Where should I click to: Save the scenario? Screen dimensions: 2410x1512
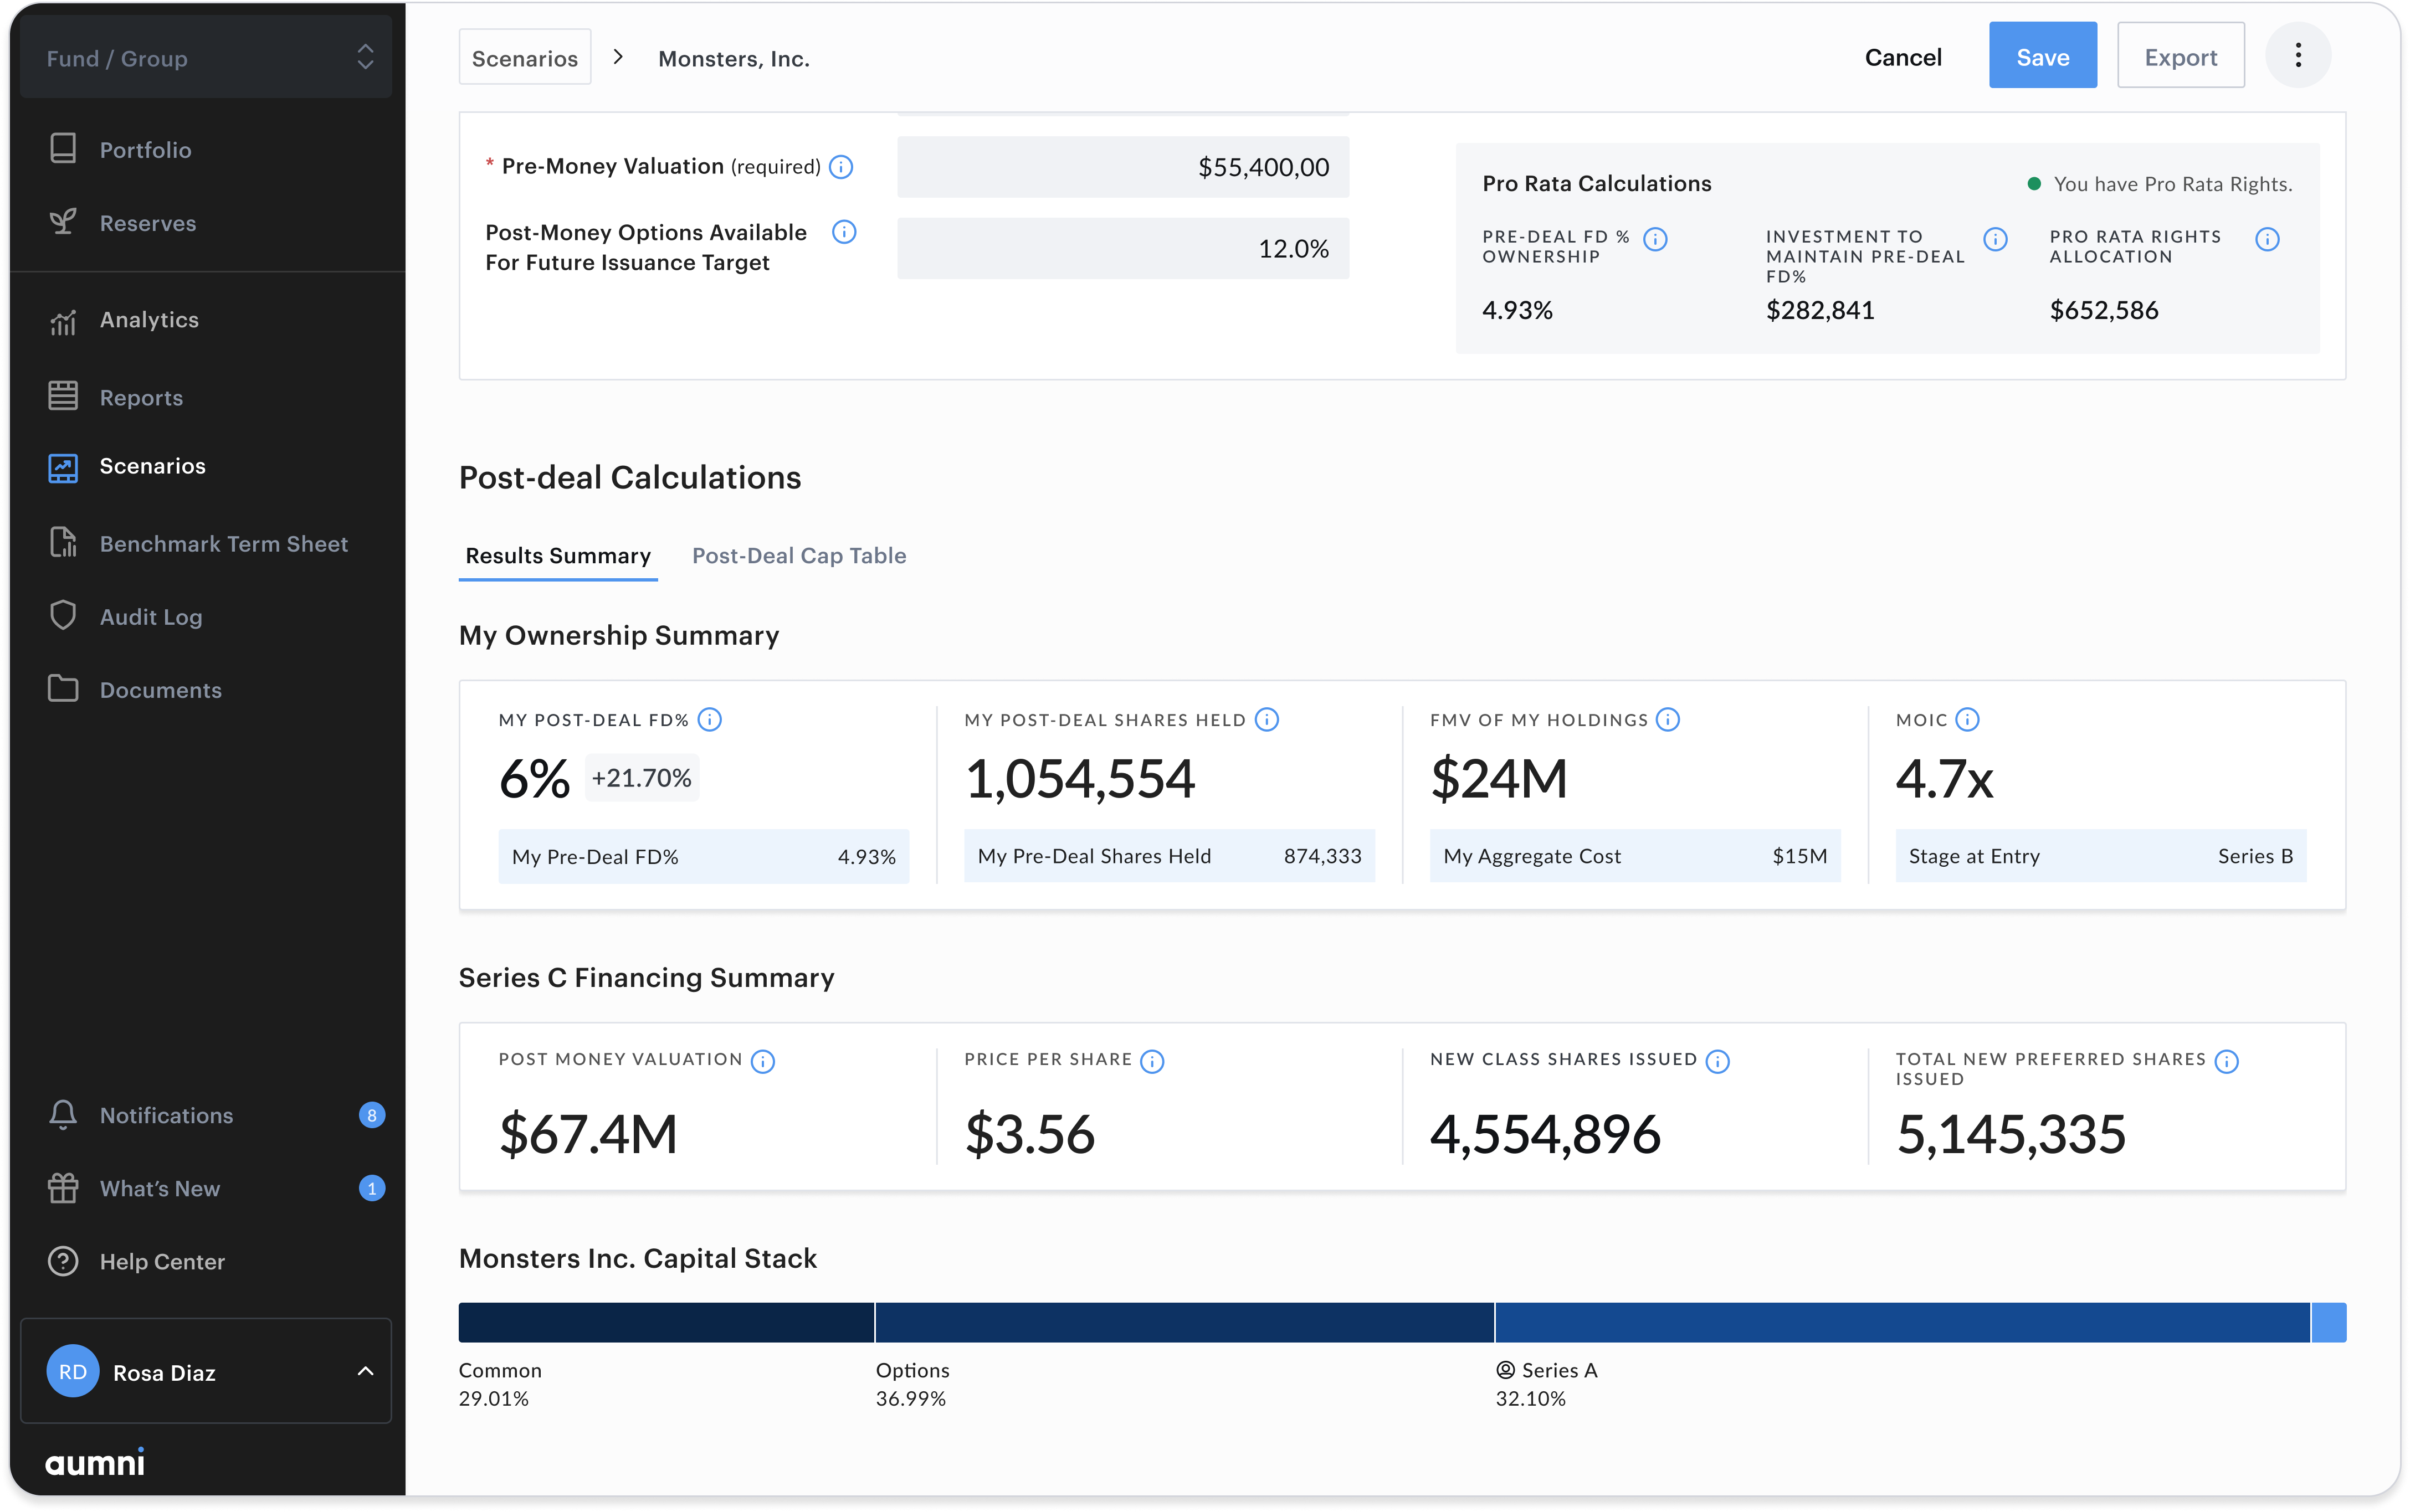tap(2042, 56)
